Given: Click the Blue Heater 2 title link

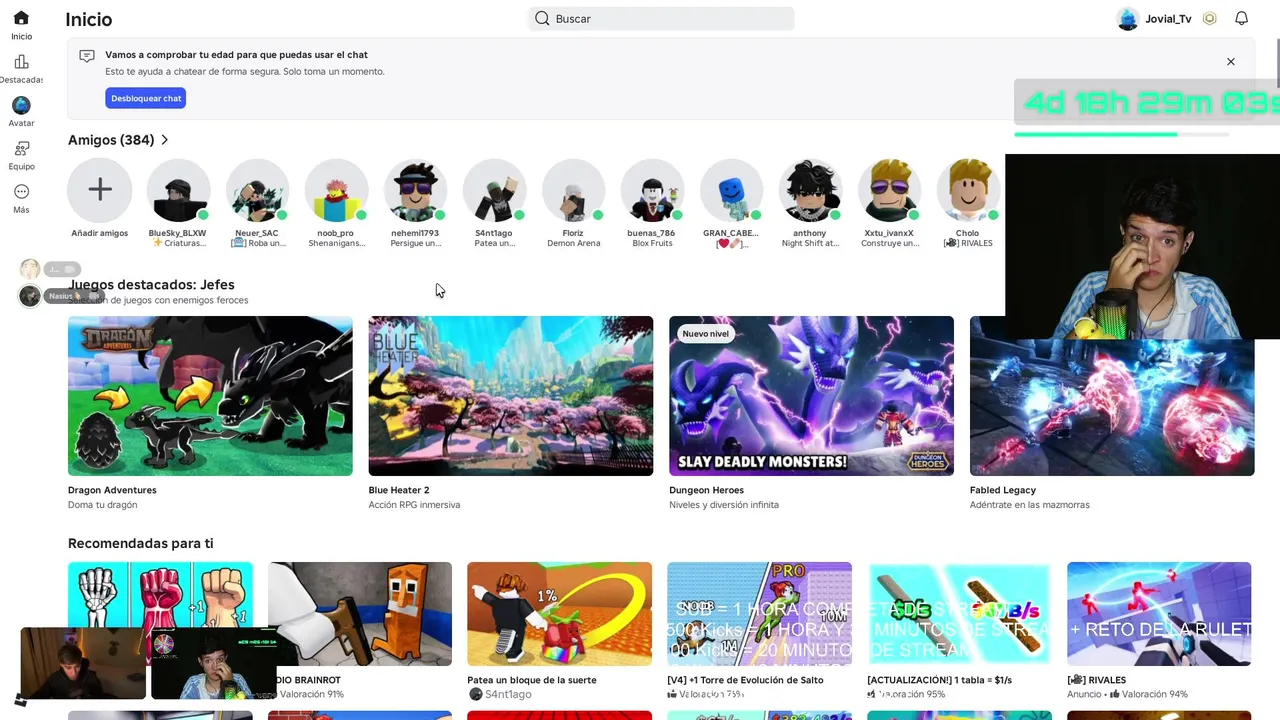Looking at the screenshot, I should [399, 490].
